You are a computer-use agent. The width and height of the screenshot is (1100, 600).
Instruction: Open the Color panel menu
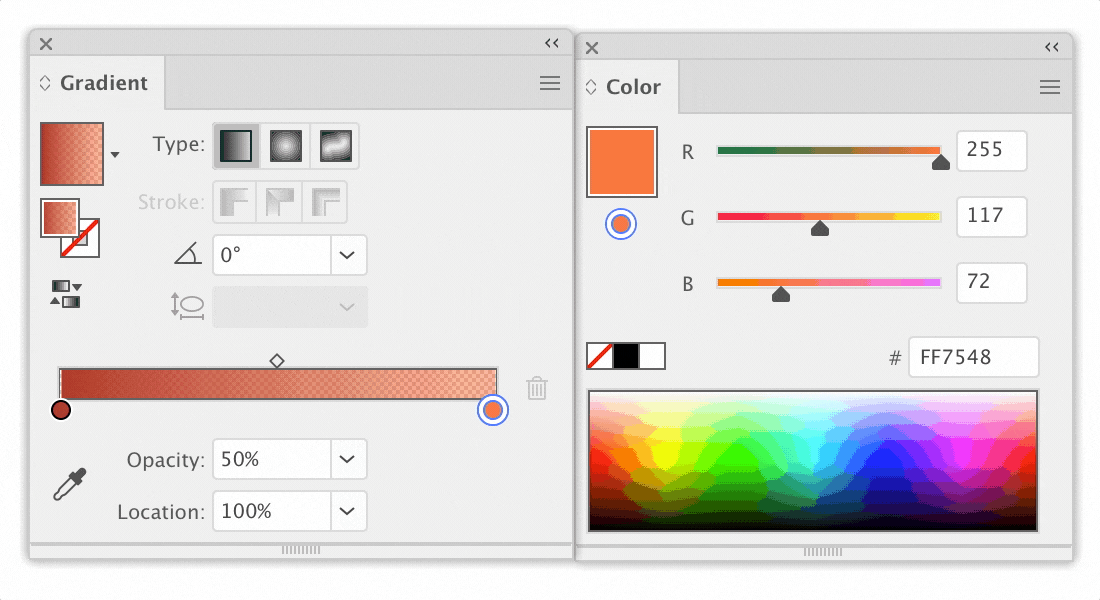pyautogui.click(x=1050, y=87)
